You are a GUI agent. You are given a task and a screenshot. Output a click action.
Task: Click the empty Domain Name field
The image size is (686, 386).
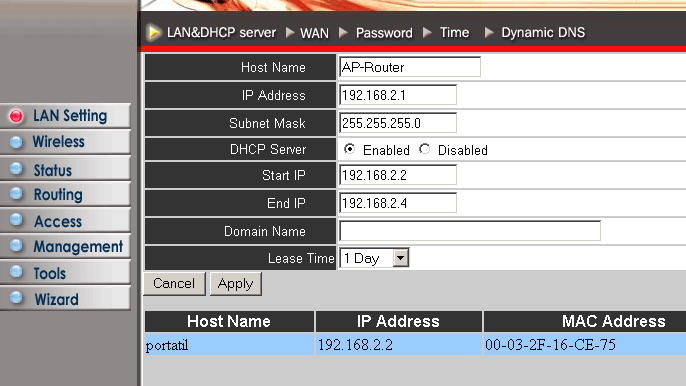tap(470, 231)
